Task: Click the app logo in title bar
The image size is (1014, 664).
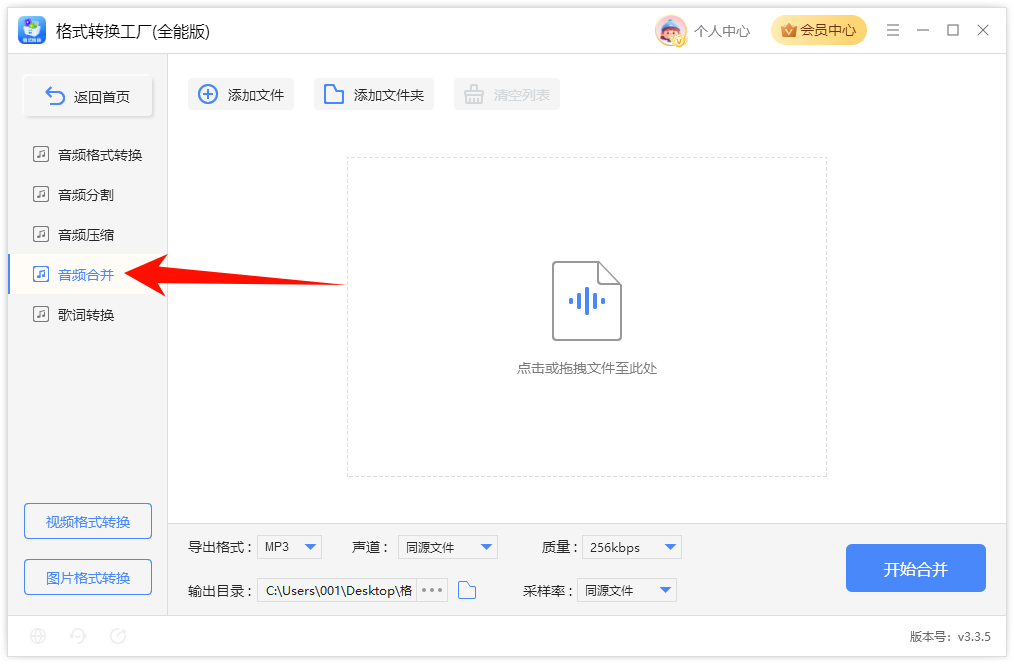Action: coord(32,30)
